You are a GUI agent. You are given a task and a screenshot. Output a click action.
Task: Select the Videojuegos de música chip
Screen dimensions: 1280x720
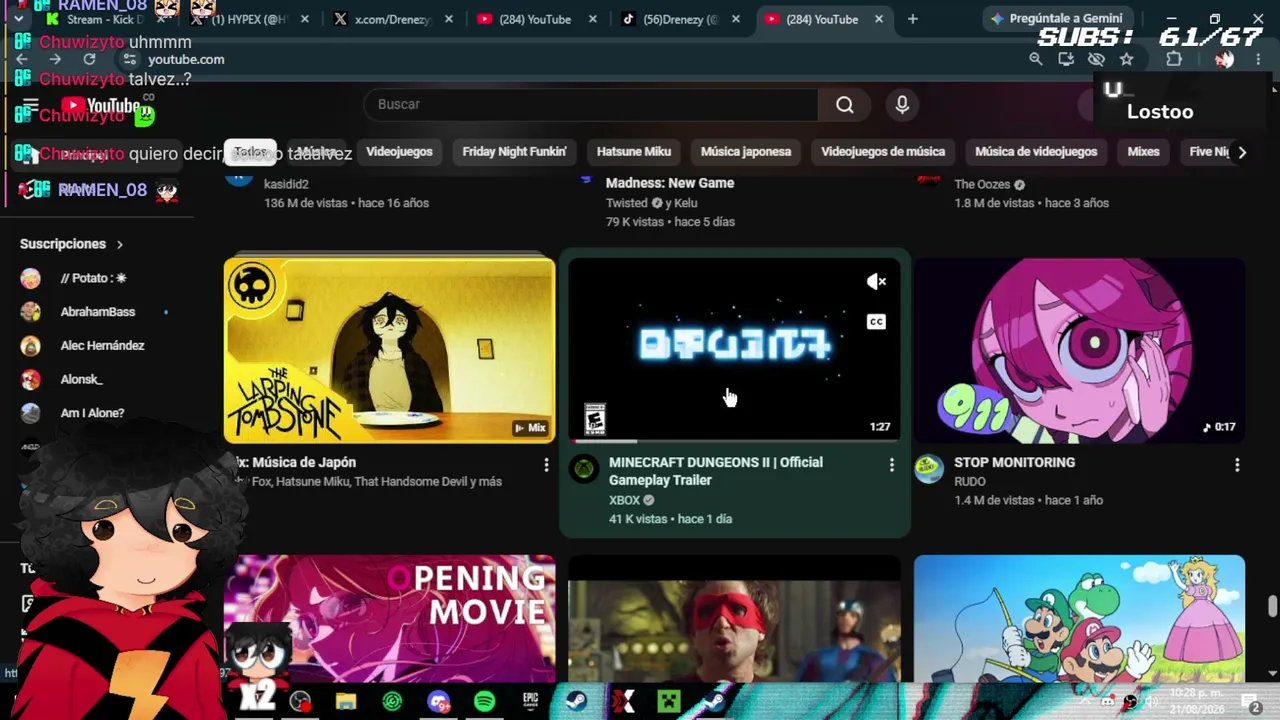click(x=883, y=152)
